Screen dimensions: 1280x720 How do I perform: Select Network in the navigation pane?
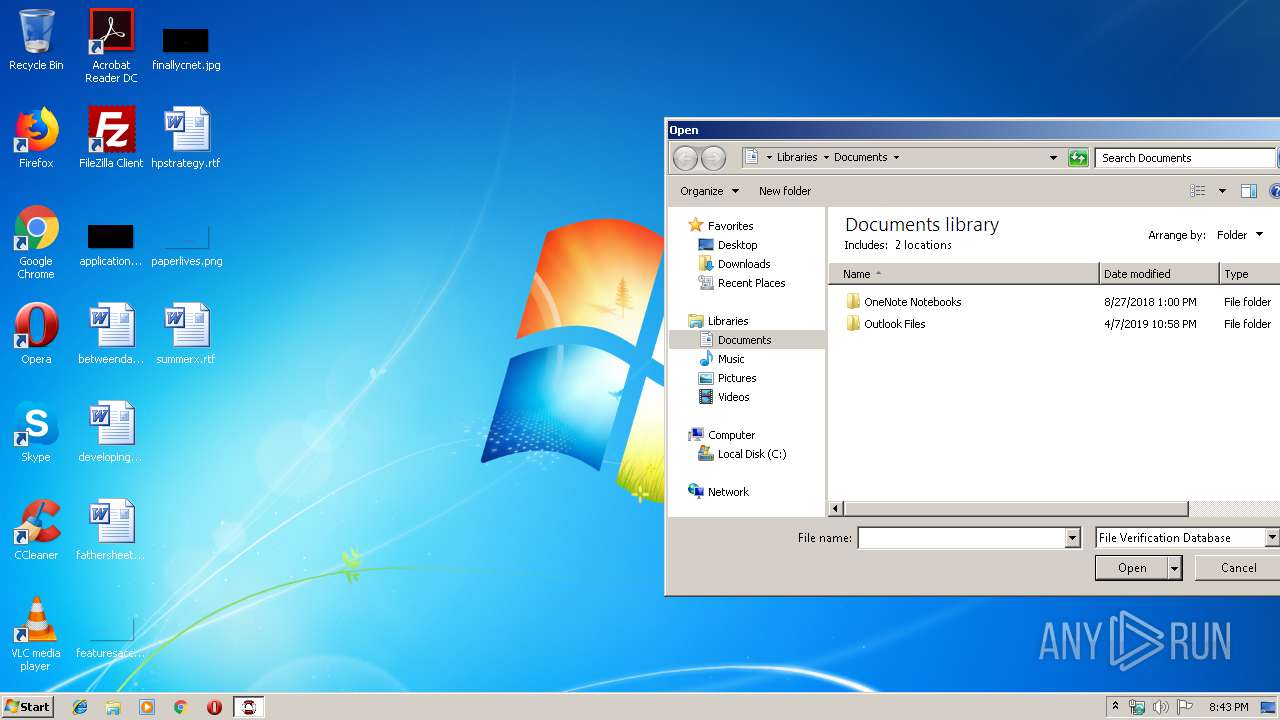[728, 492]
